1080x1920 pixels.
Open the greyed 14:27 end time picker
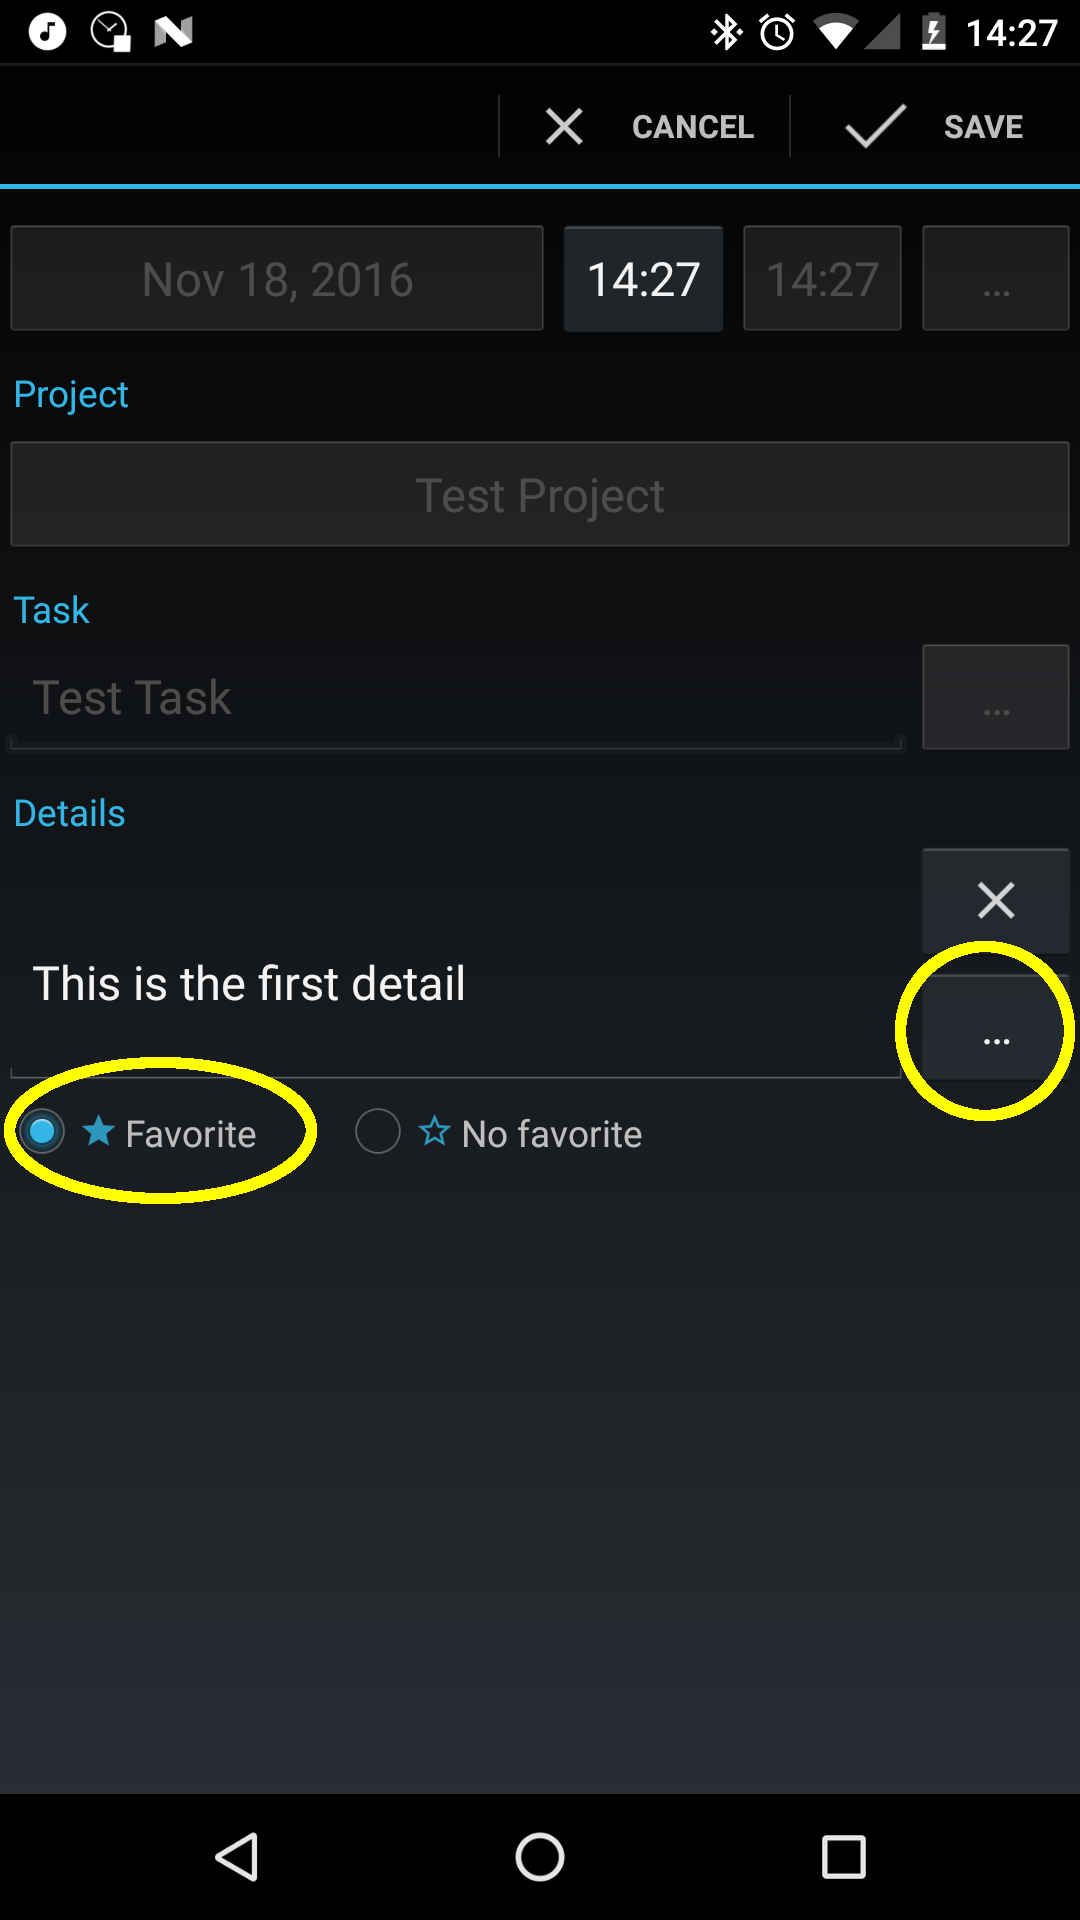(822, 278)
